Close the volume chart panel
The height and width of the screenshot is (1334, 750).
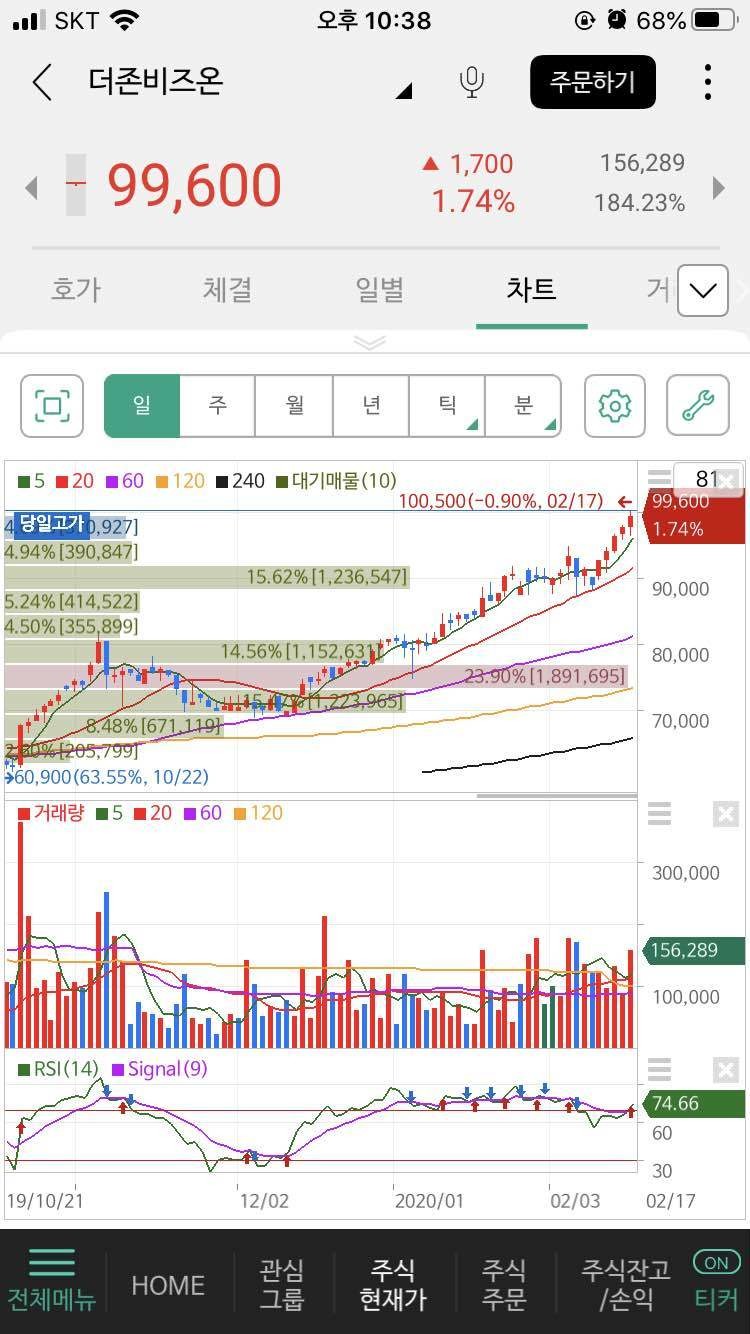(725, 815)
